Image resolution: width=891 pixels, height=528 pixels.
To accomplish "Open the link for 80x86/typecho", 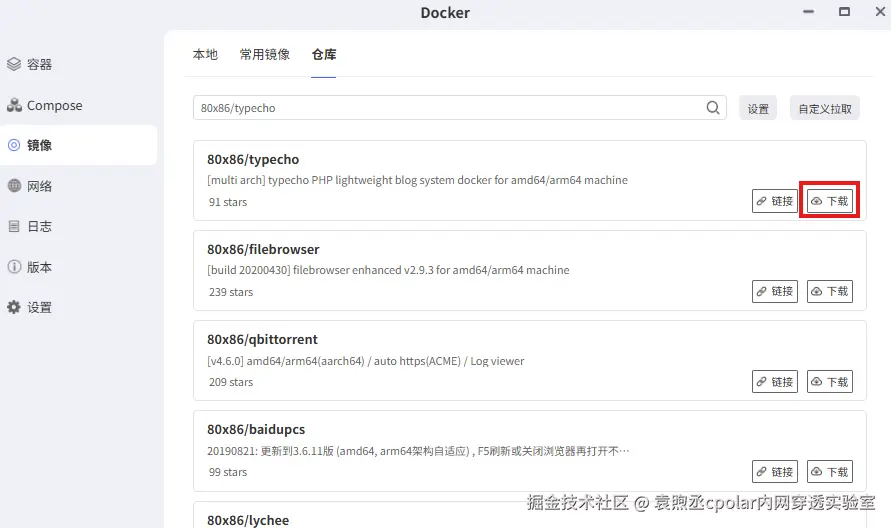I will coord(775,201).
